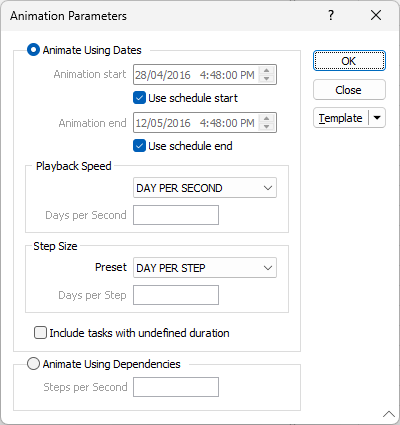Open the Template button dropdown arrow

click(377, 118)
